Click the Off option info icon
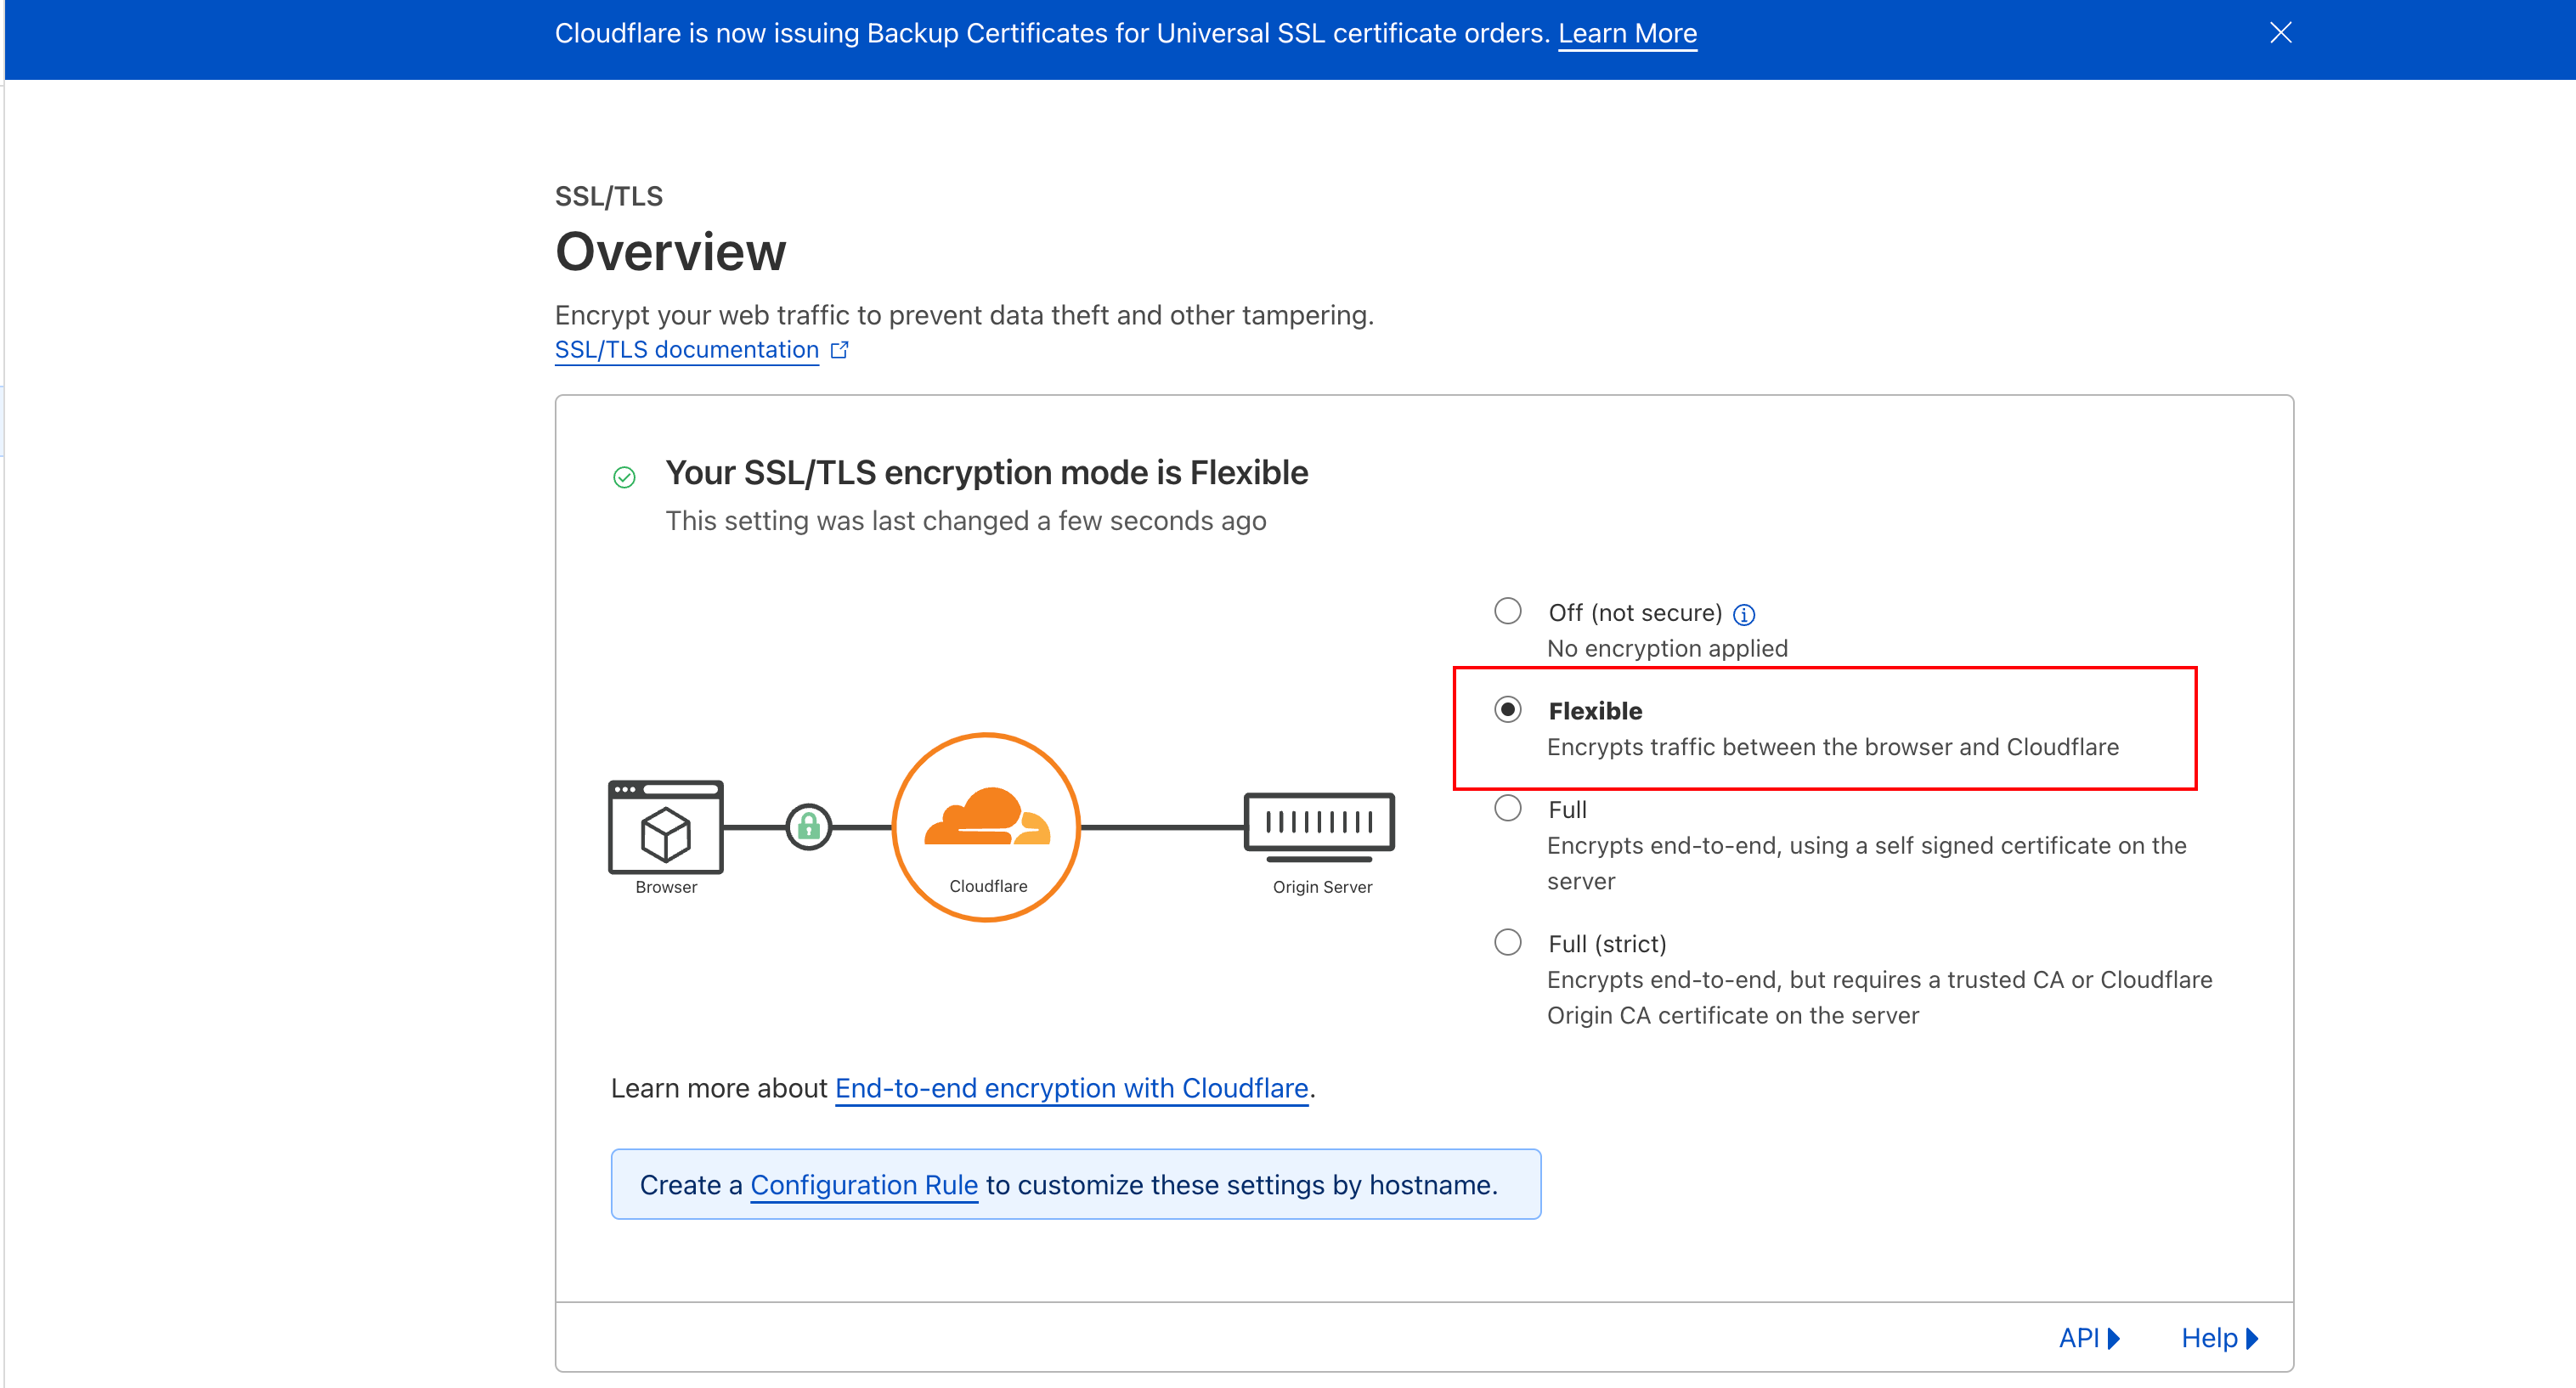 tap(1743, 614)
